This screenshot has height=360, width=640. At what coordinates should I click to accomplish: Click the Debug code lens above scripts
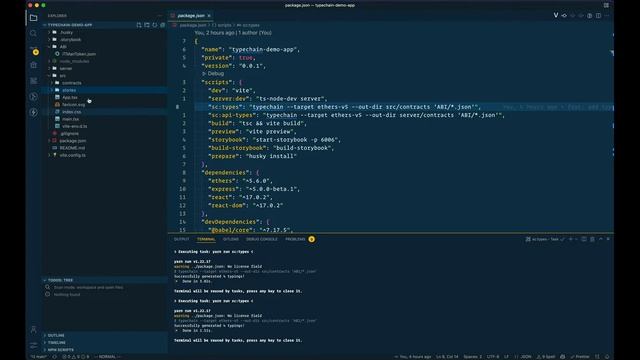(x=213, y=74)
